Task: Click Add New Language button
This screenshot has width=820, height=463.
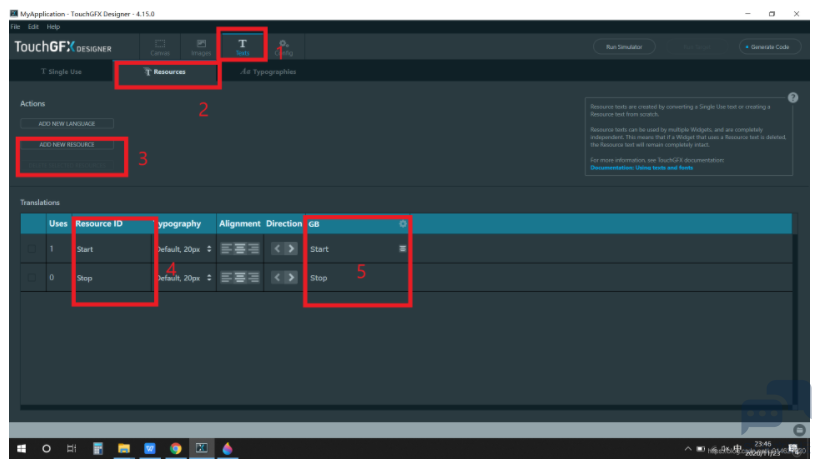Action: tap(67, 123)
